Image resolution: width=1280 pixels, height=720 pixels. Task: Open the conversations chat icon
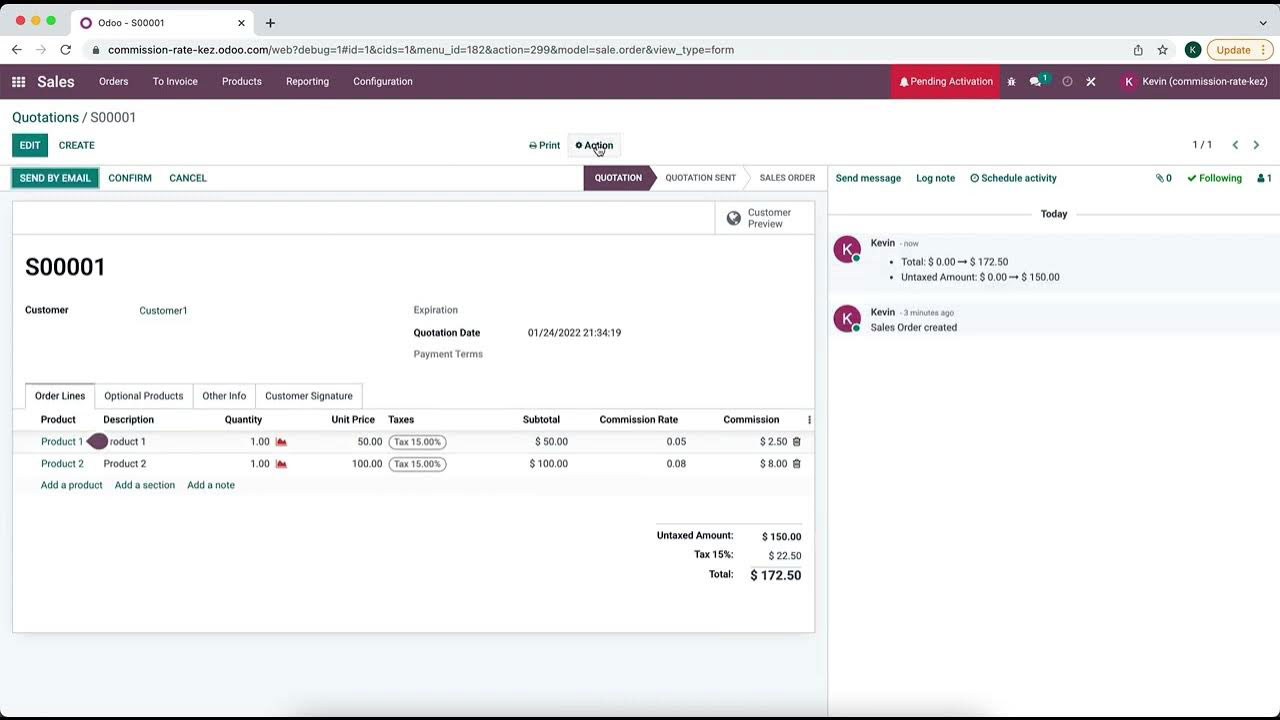click(1037, 81)
